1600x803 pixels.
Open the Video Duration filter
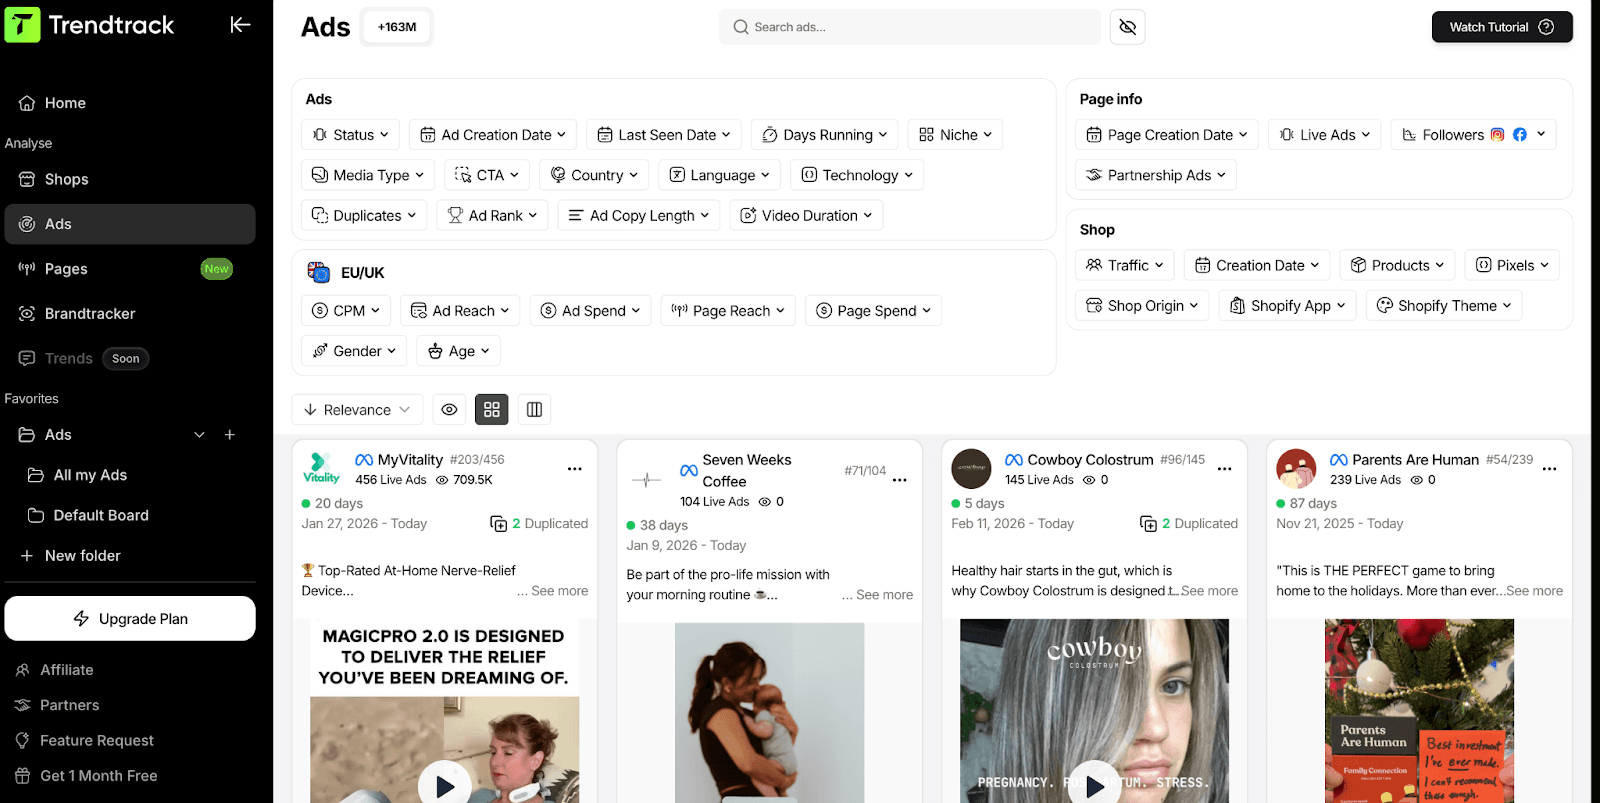(806, 215)
